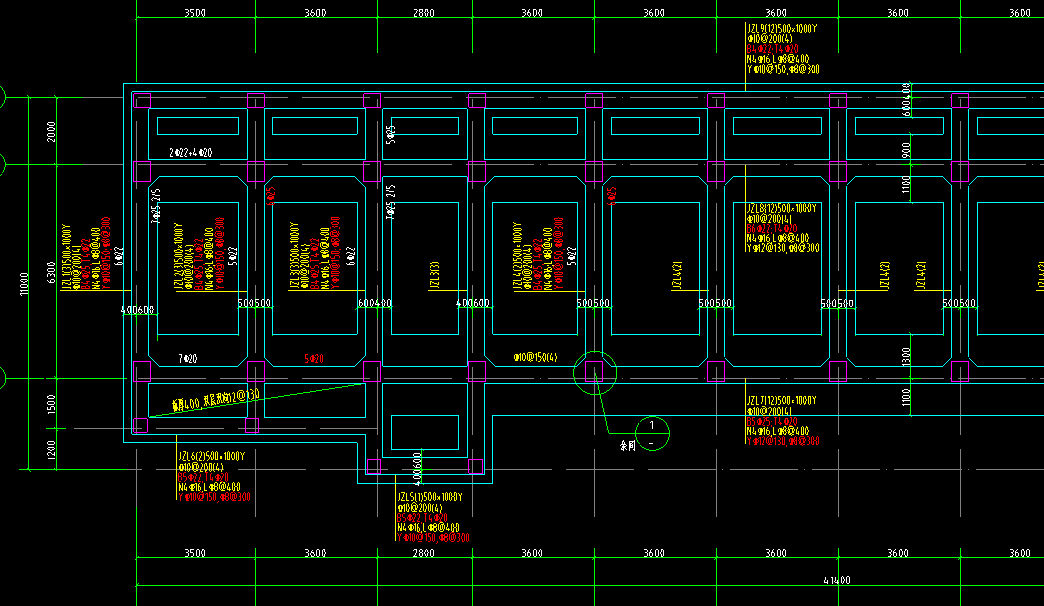Click the 600 400 beam width dimension

point(375,303)
